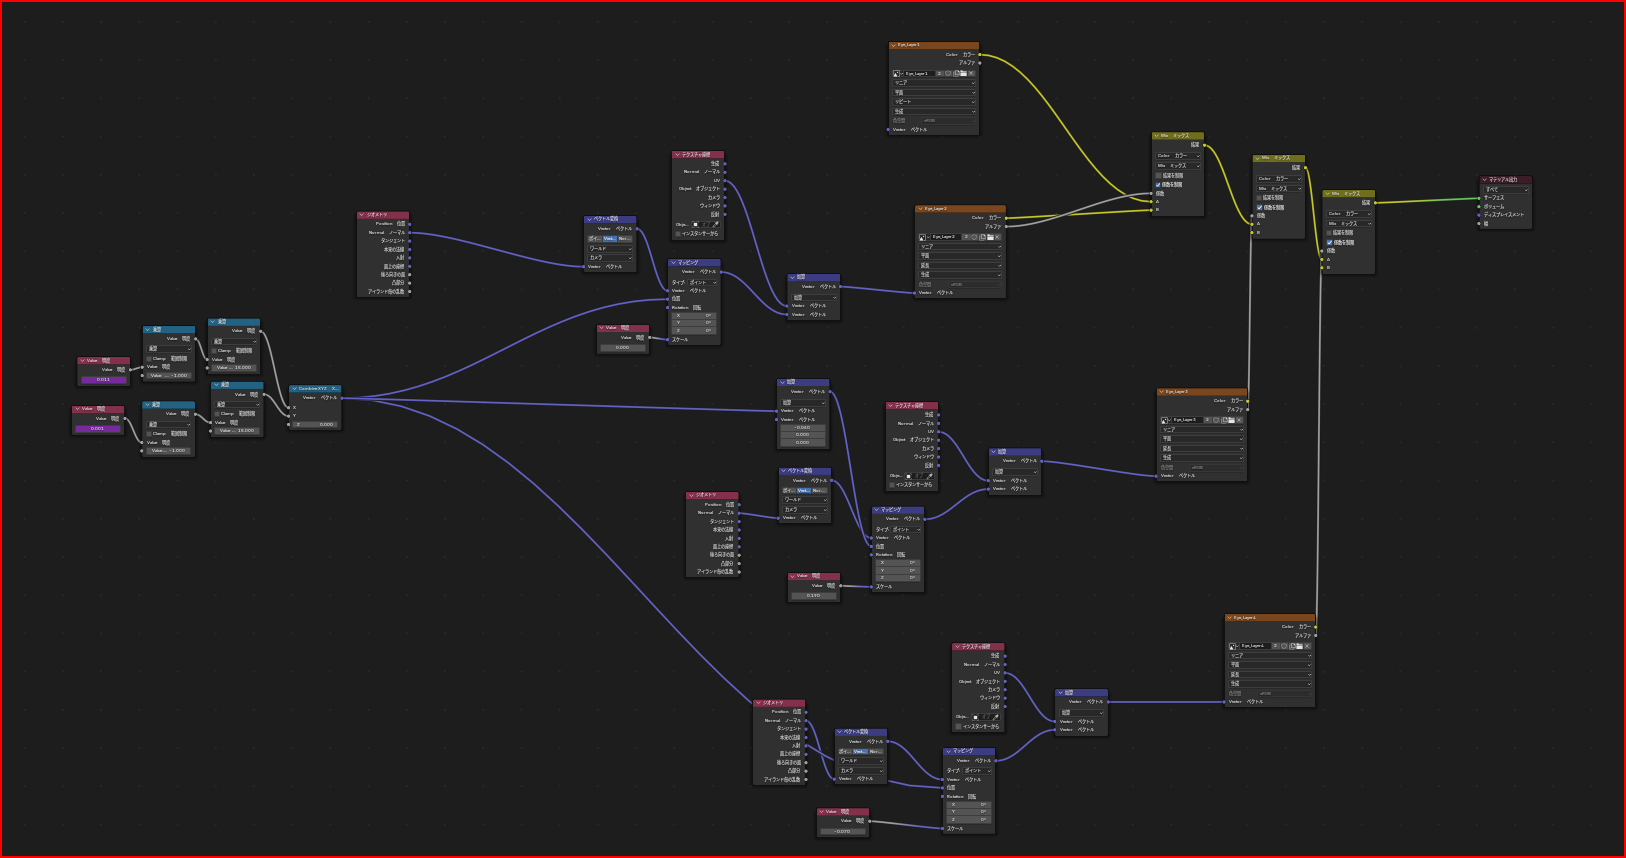Toggle the checked clamp factor box in leftmost Mix node

click(x=1158, y=185)
